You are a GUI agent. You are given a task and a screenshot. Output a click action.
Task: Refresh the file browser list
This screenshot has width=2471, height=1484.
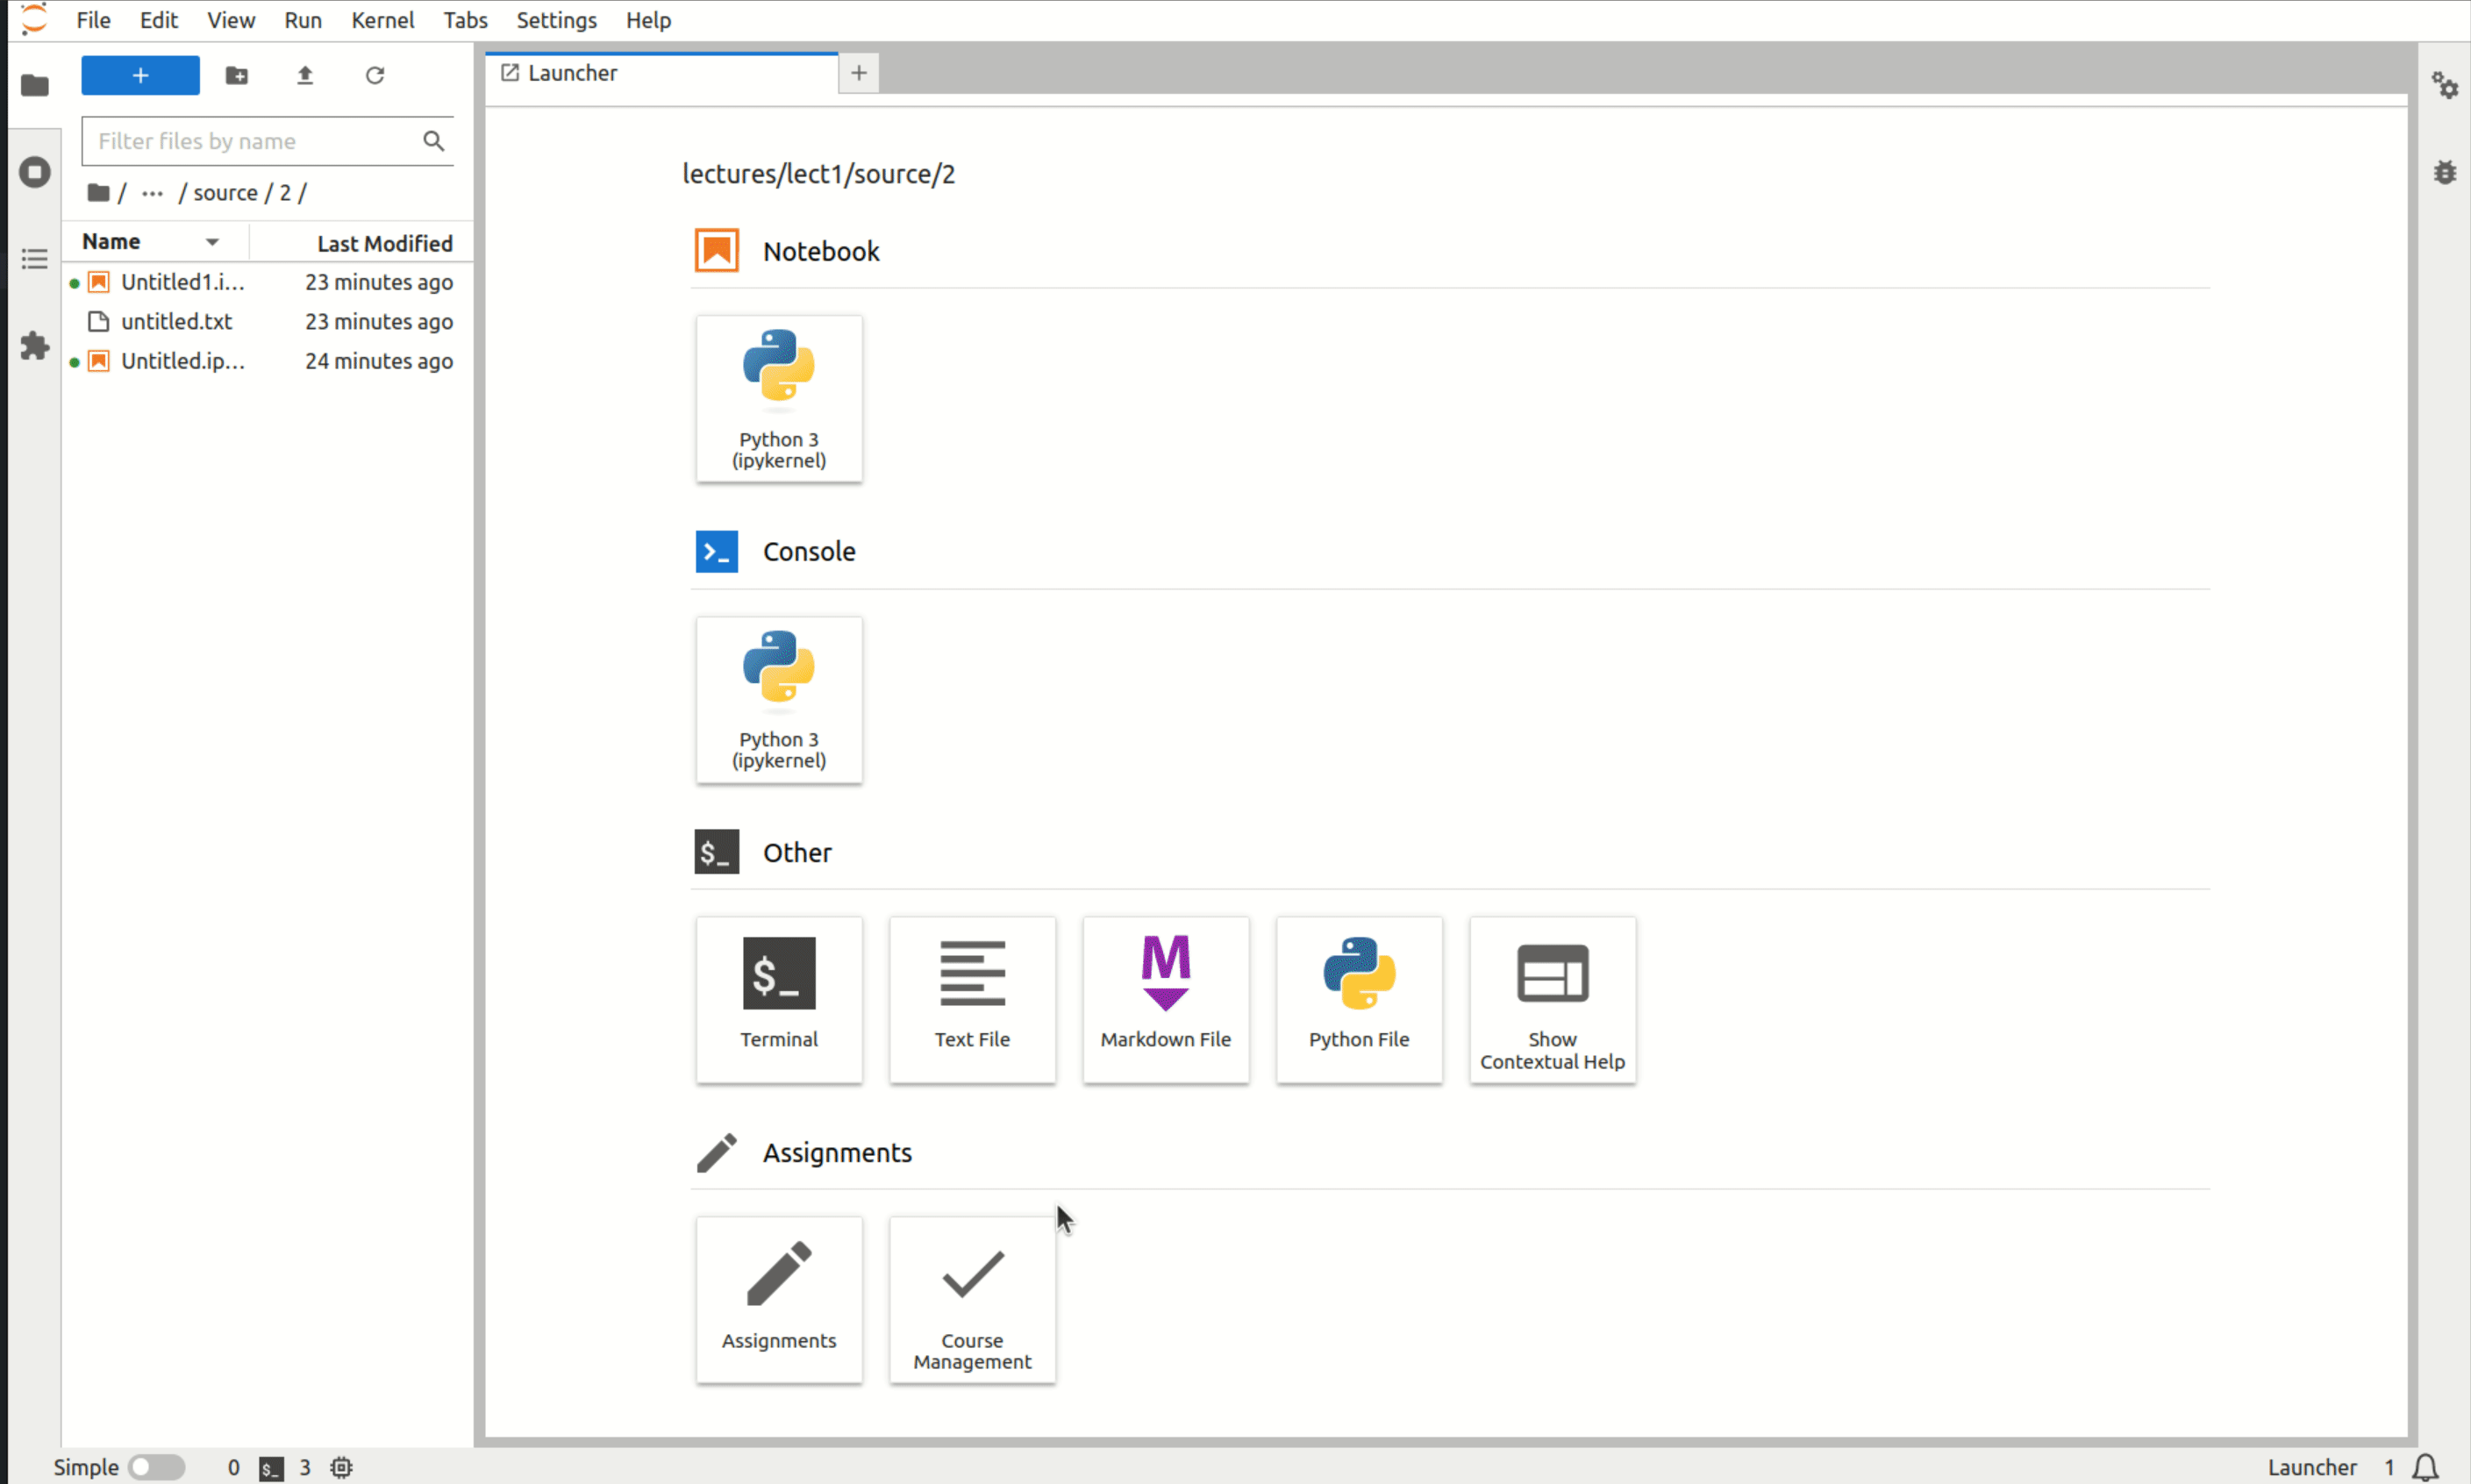coord(375,76)
